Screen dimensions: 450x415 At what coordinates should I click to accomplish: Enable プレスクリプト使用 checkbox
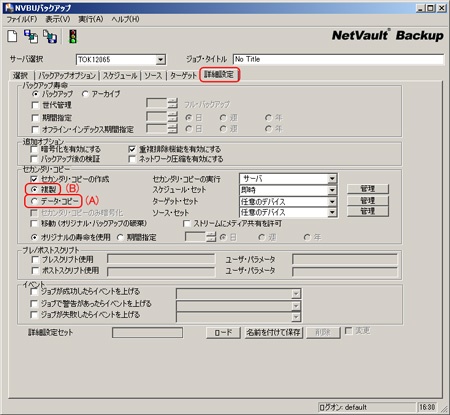(35, 259)
